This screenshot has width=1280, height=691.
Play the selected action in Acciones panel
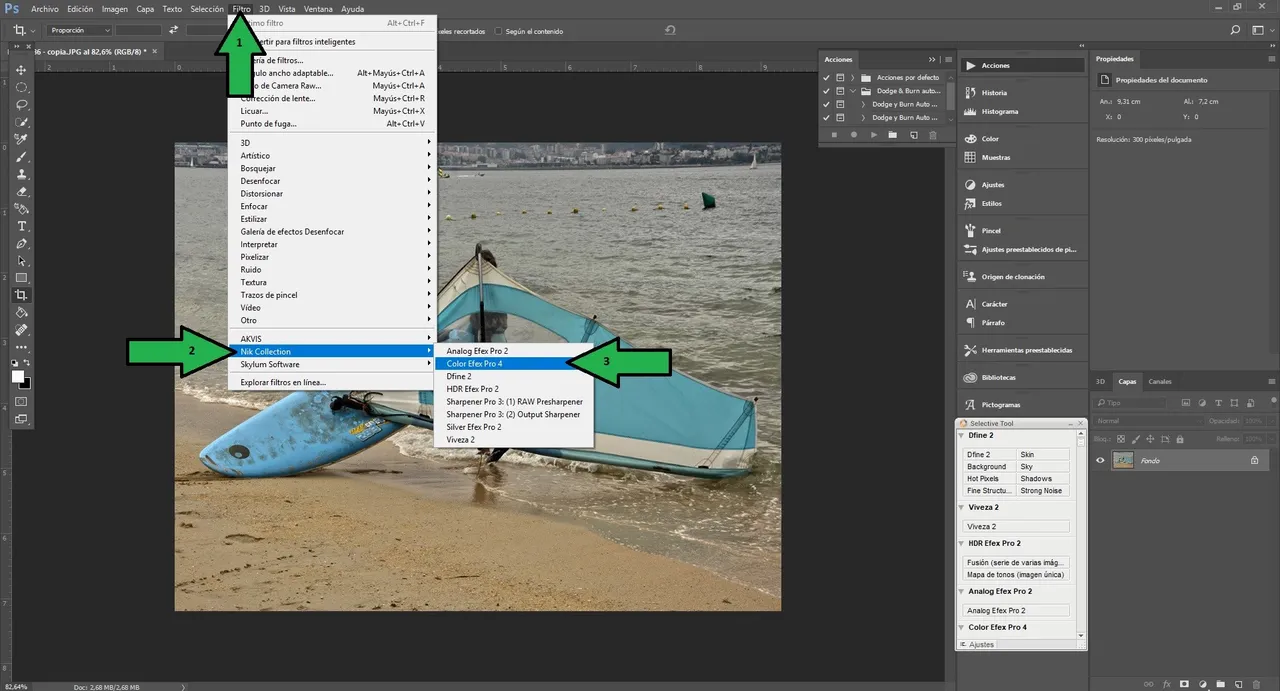point(873,135)
